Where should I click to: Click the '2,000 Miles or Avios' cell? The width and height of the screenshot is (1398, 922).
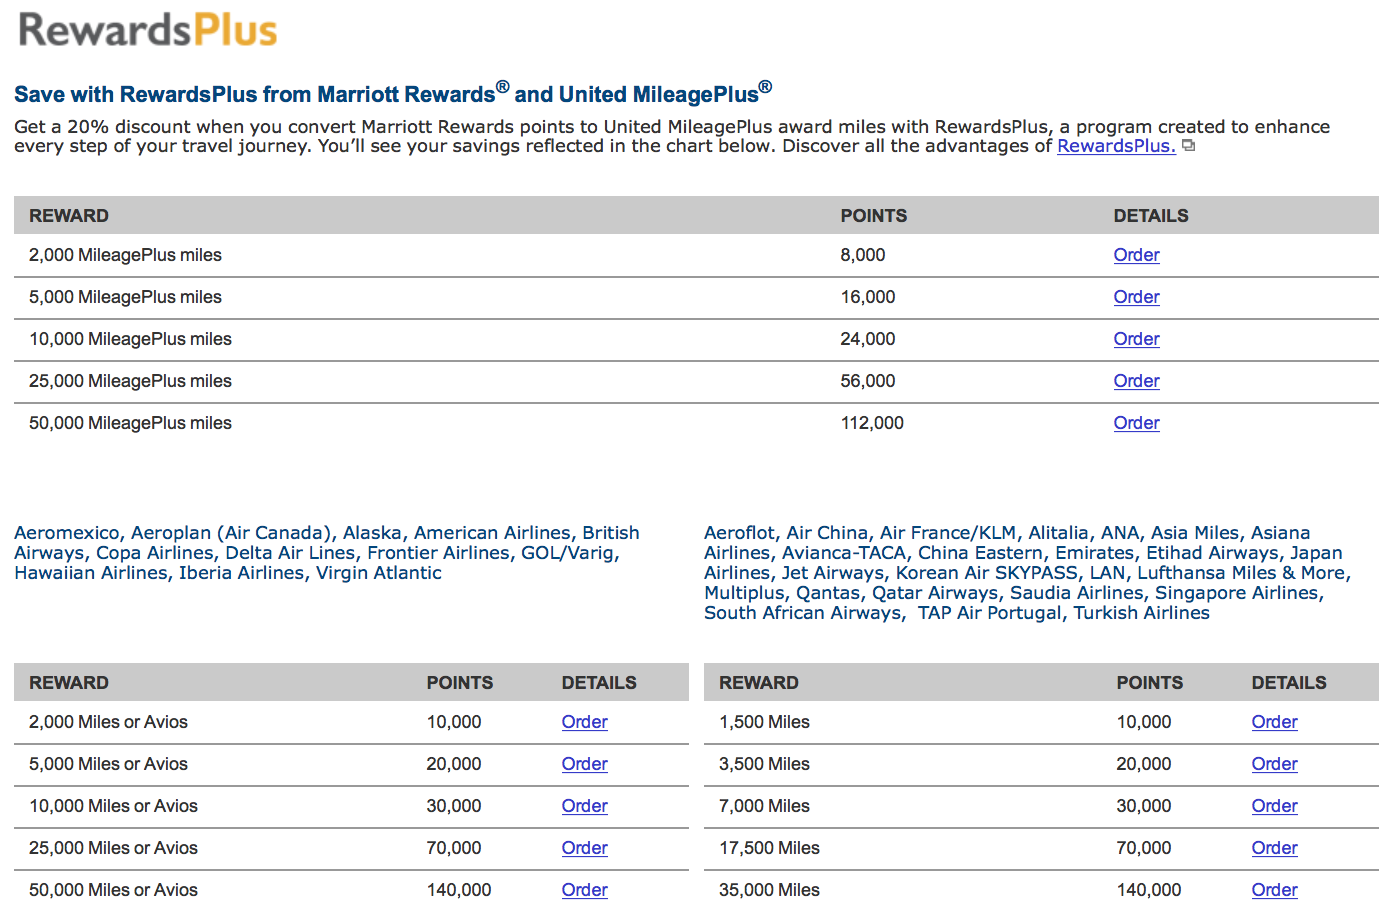pyautogui.click(x=108, y=722)
